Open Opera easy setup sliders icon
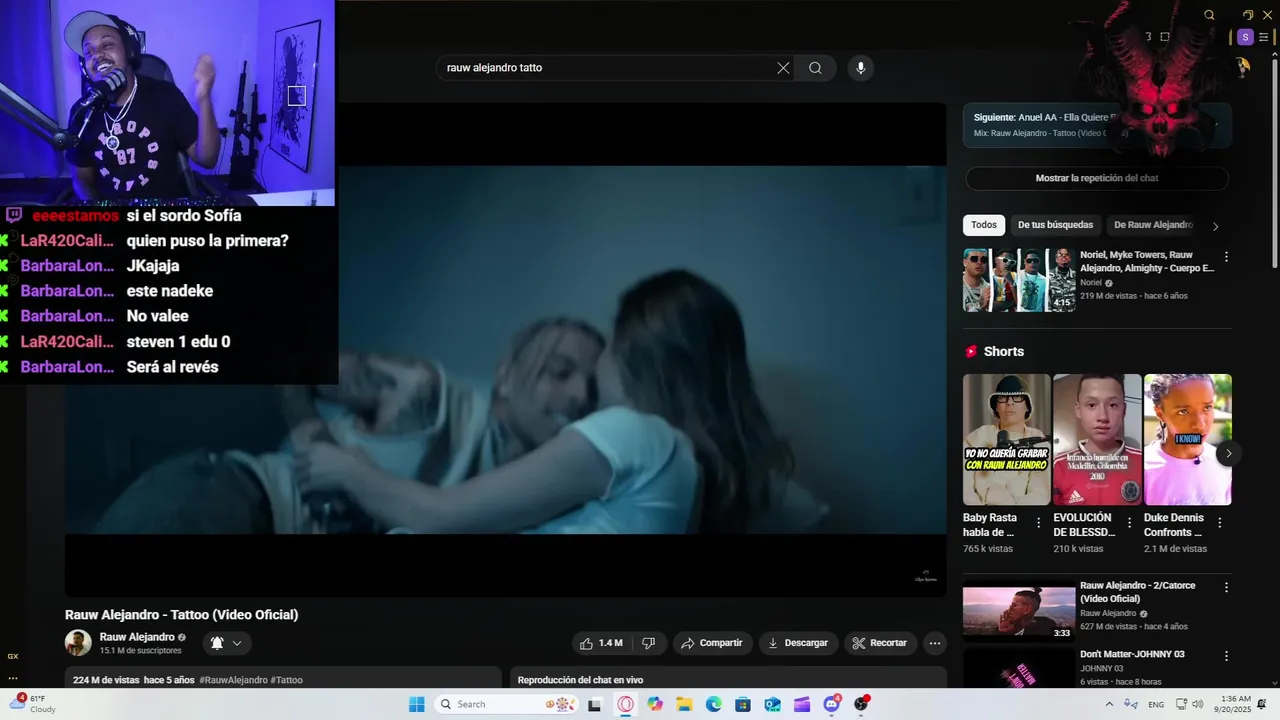This screenshot has width=1280, height=720. click(1264, 37)
